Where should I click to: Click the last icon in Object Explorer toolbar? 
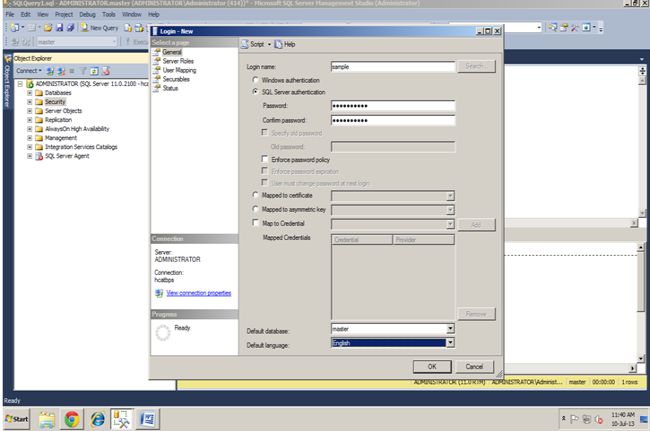[106, 71]
